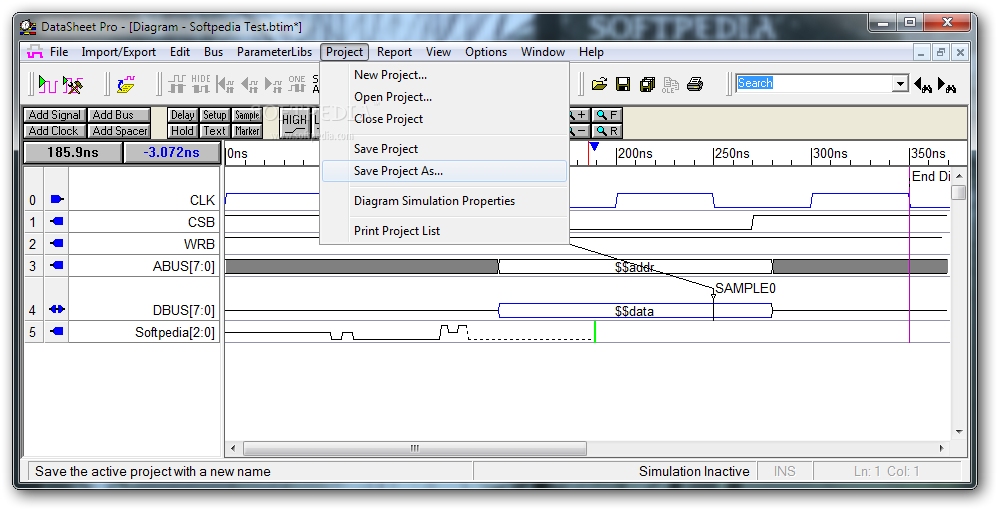Click in the Search input field

814,83
